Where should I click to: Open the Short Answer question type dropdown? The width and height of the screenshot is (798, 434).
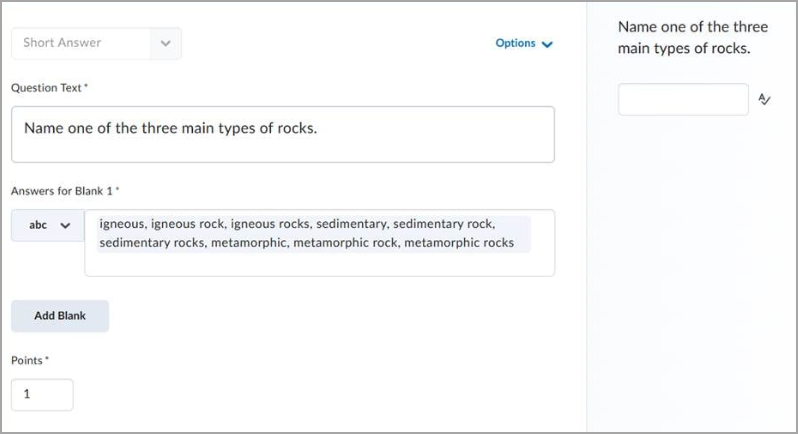pyautogui.click(x=96, y=43)
